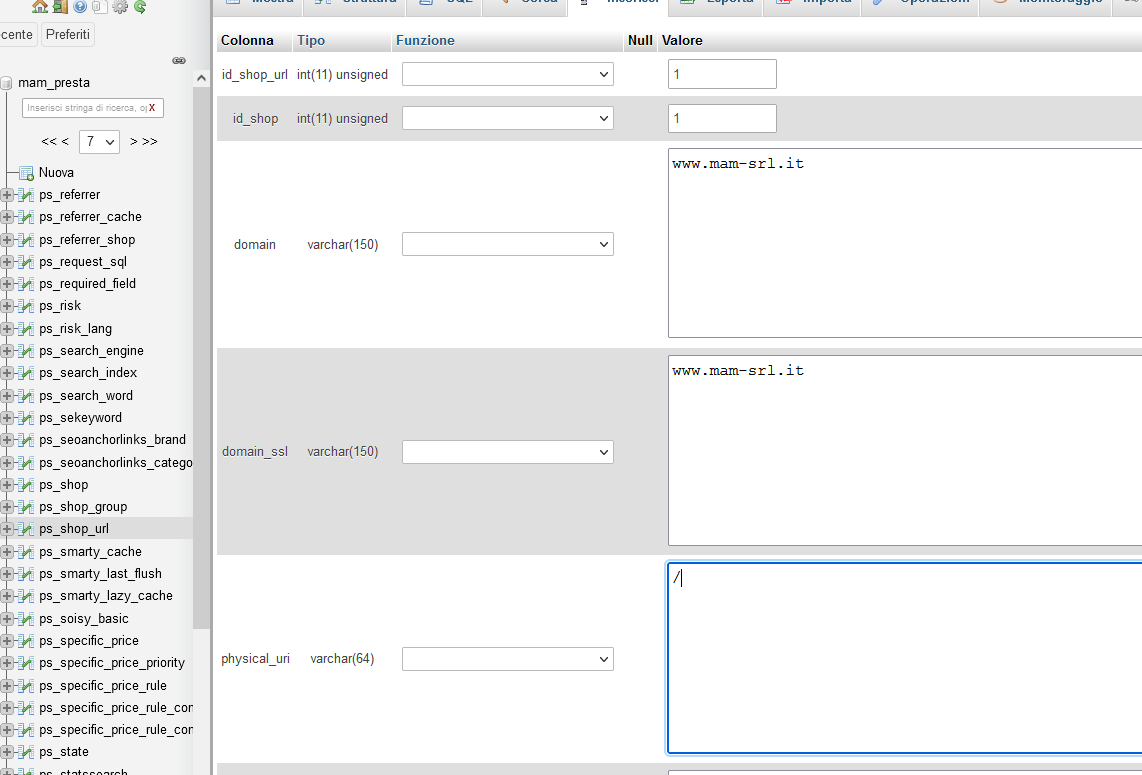Click the red X to clear table filter
1142x775 pixels.
tap(151, 108)
